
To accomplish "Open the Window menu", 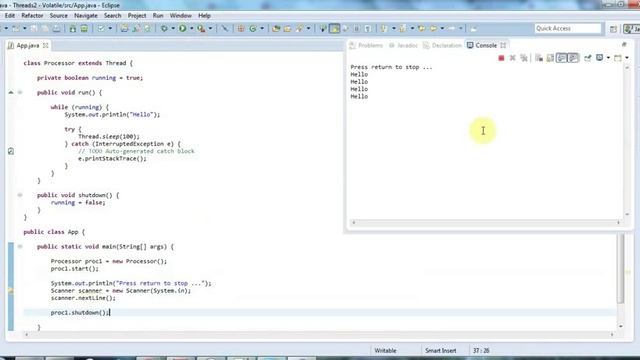I will click(180, 16).
